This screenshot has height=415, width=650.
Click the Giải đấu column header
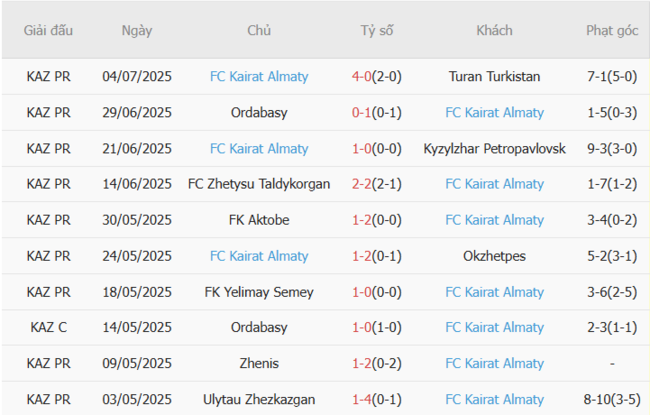(x=49, y=31)
